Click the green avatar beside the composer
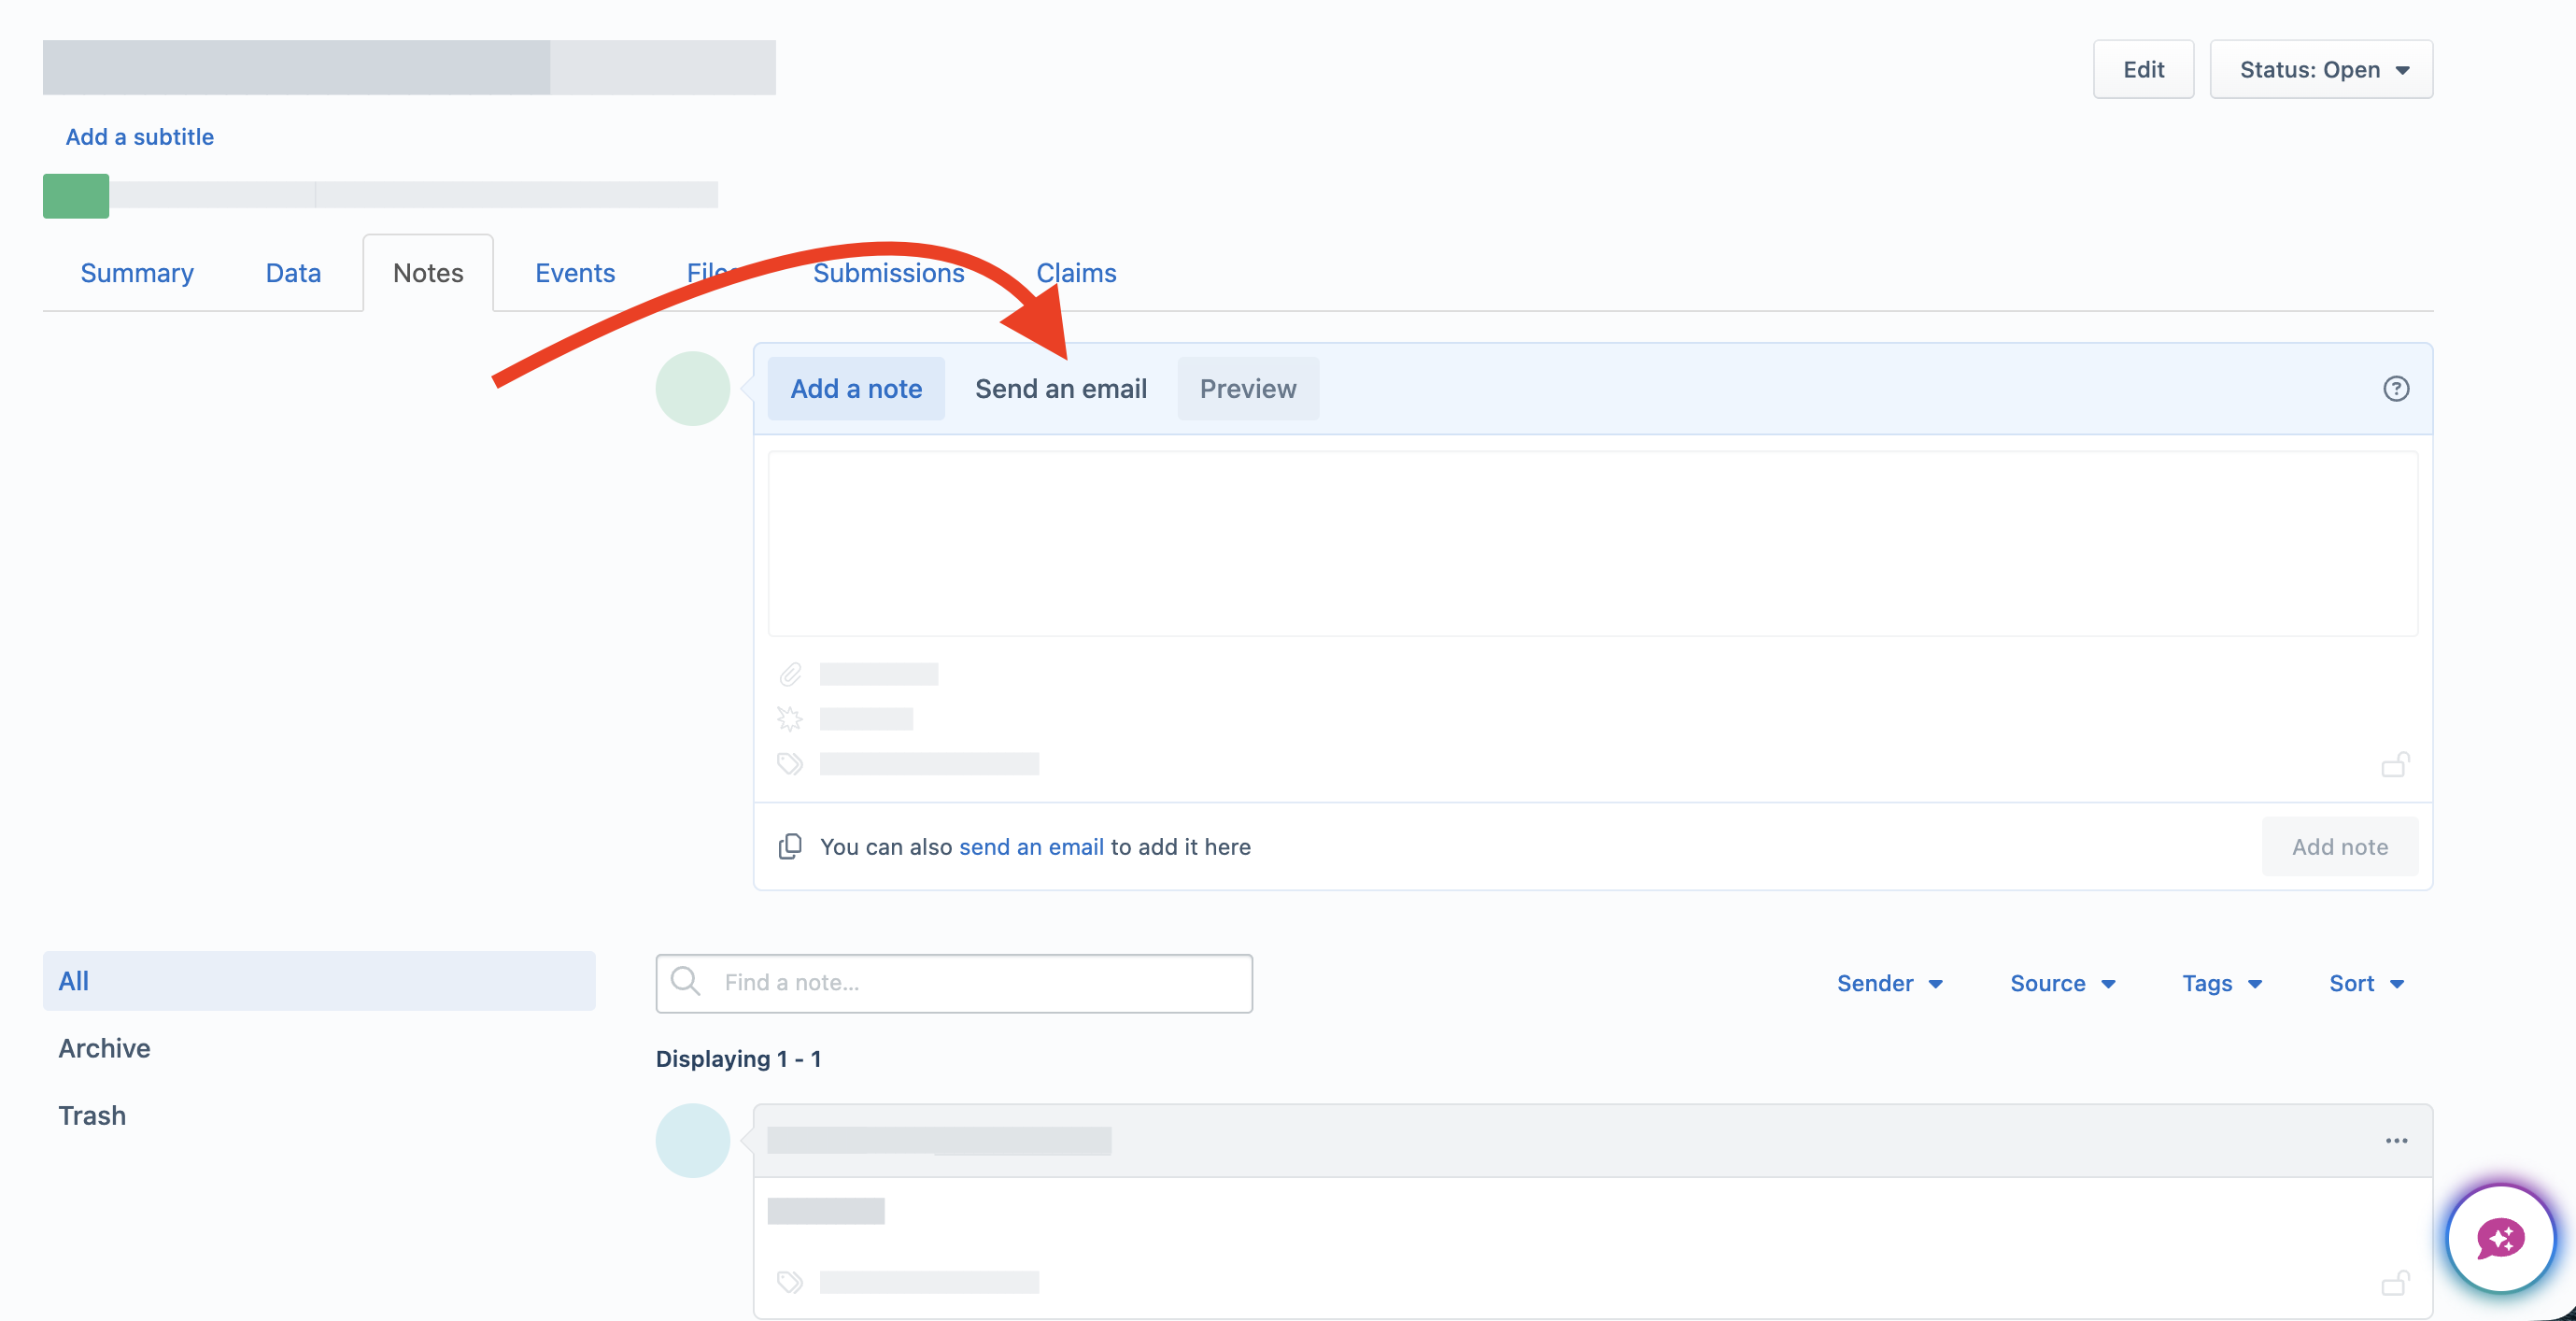This screenshot has height=1321, width=2576. (693, 389)
